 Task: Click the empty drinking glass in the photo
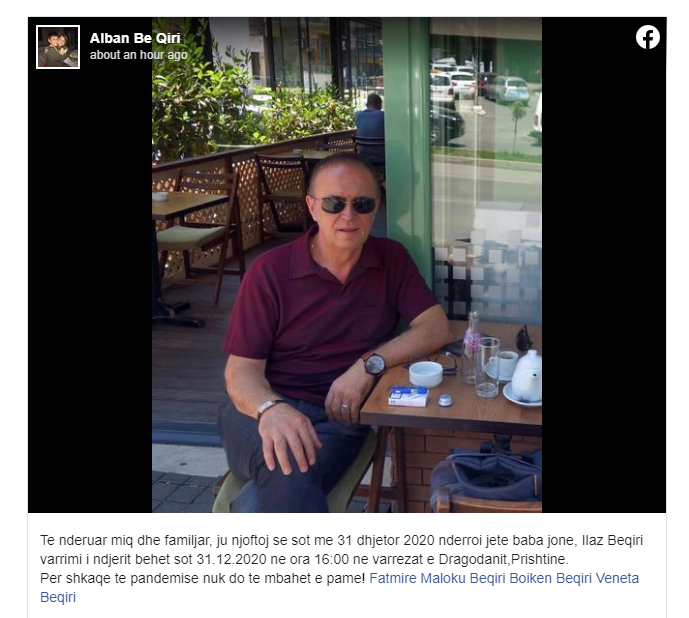coord(487,367)
